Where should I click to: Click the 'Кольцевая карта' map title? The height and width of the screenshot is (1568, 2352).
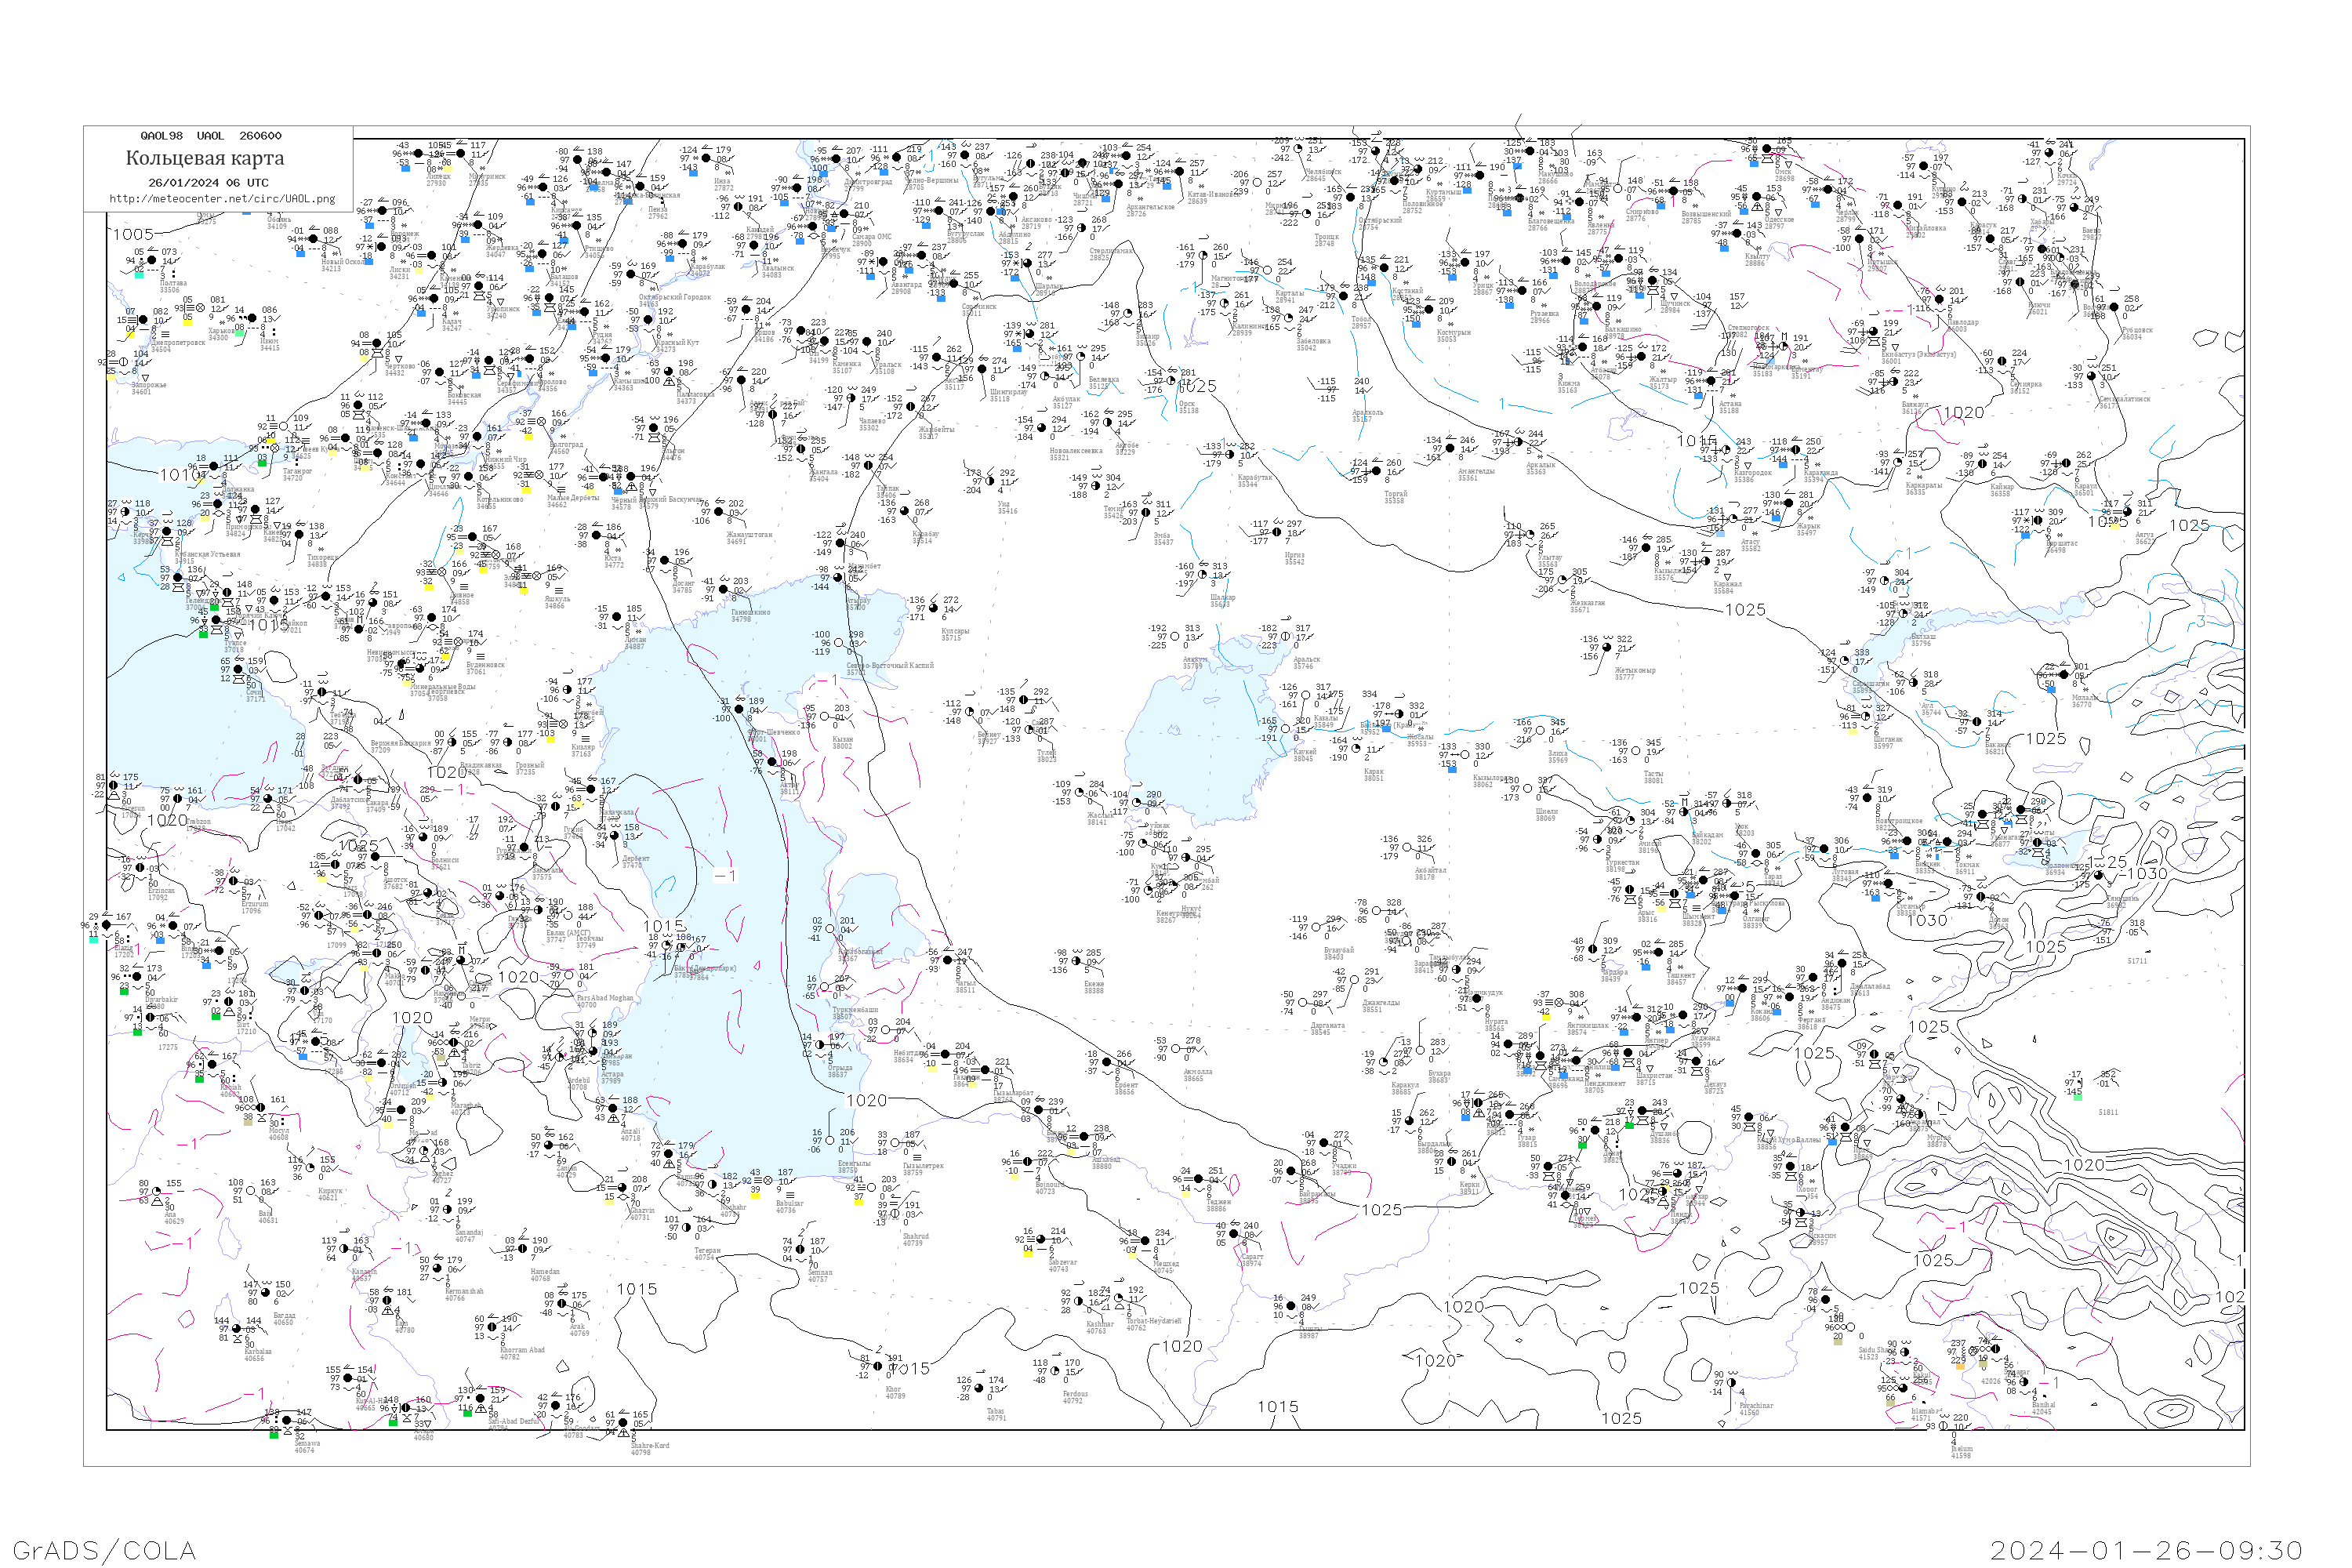click(204, 158)
